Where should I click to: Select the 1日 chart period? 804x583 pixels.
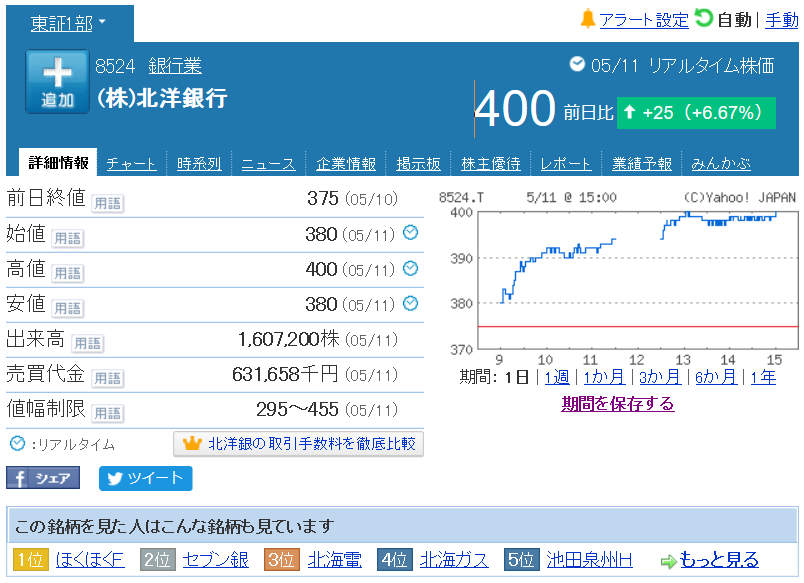click(x=516, y=377)
